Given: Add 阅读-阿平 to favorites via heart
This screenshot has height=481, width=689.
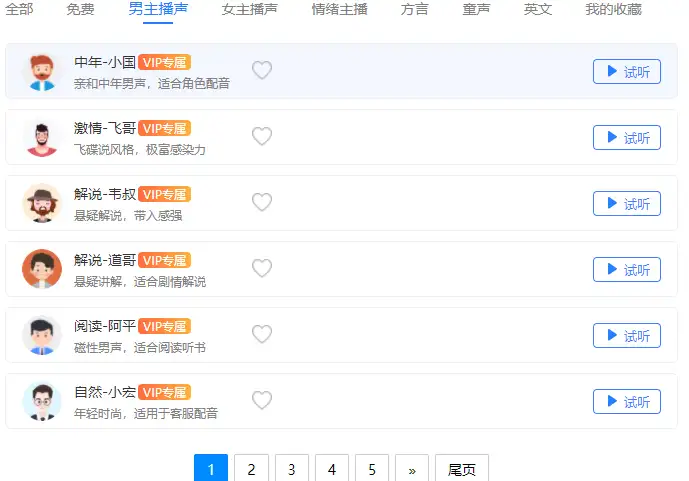Looking at the screenshot, I should pyautogui.click(x=262, y=334).
